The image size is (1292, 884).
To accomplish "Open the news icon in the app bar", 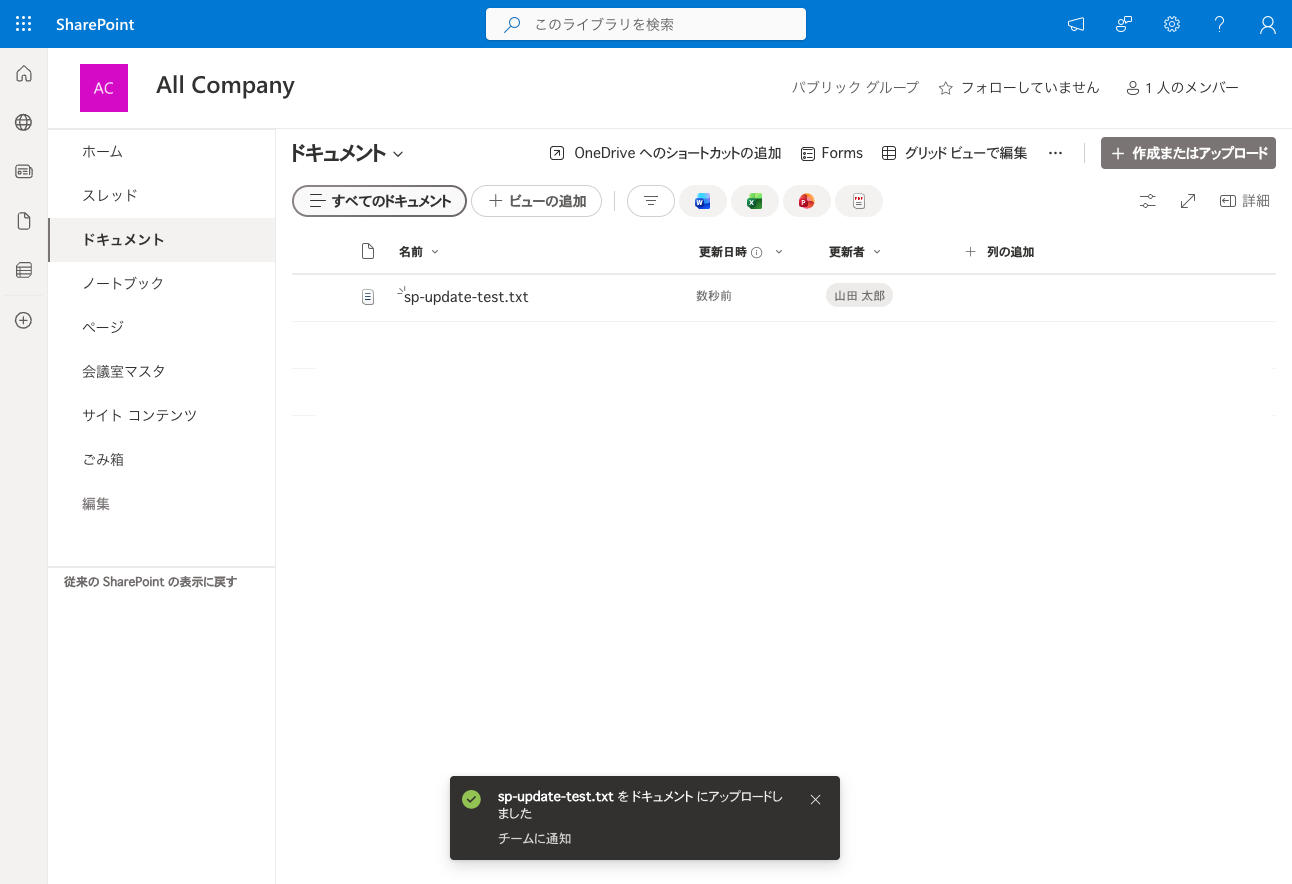I will coord(24,171).
